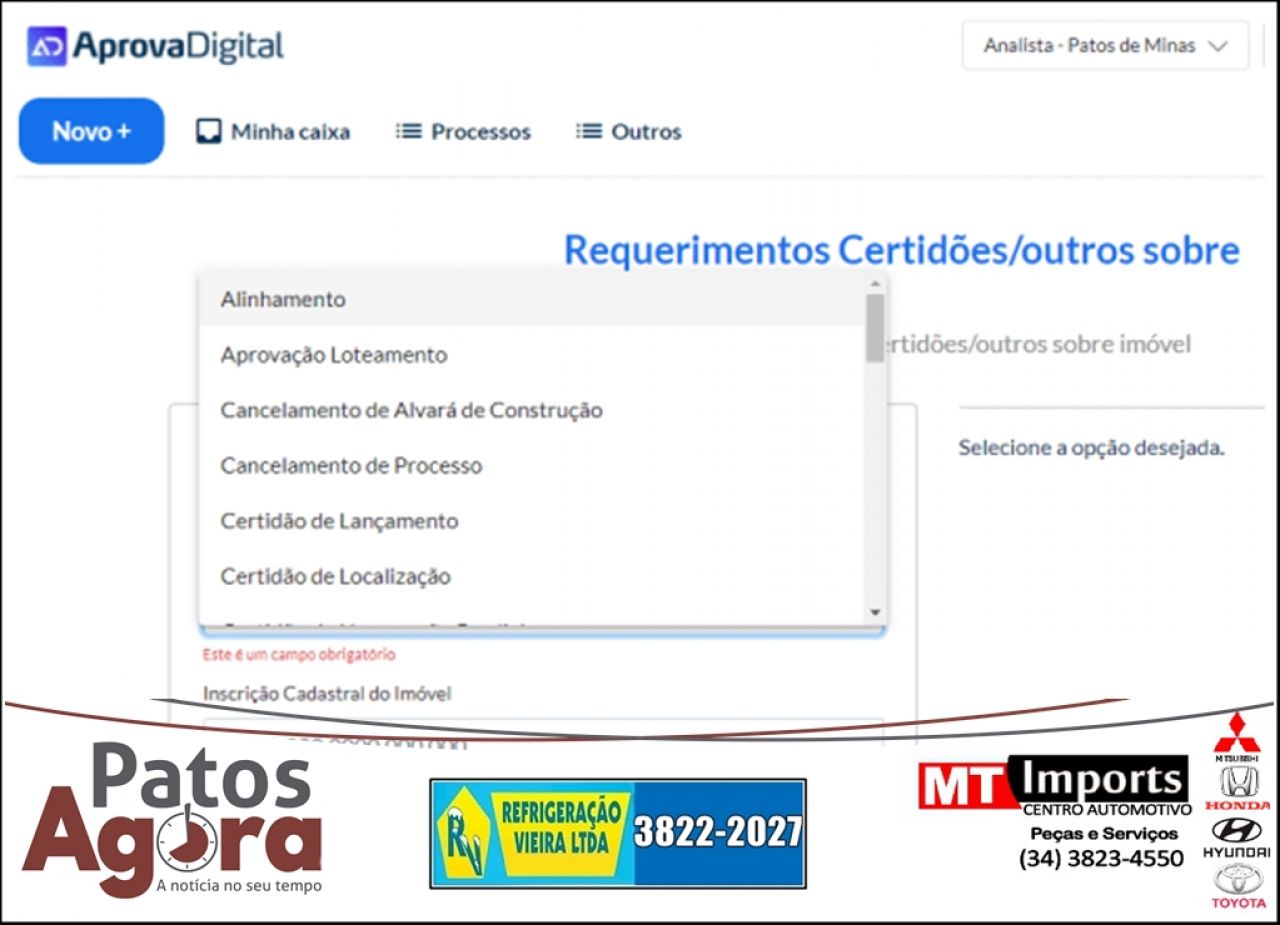Select Certidão de Localização option

click(x=532, y=577)
